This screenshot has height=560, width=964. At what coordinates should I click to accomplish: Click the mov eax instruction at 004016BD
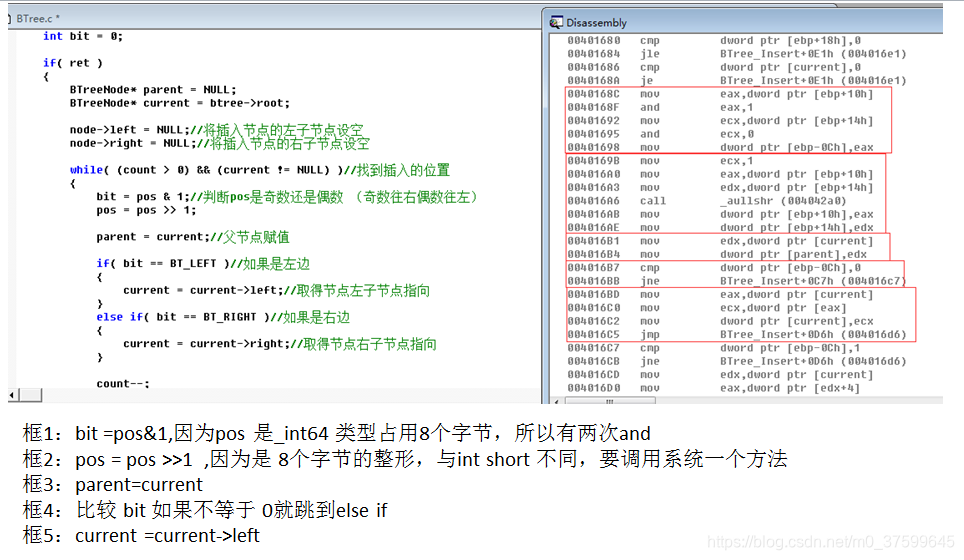[720, 294]
